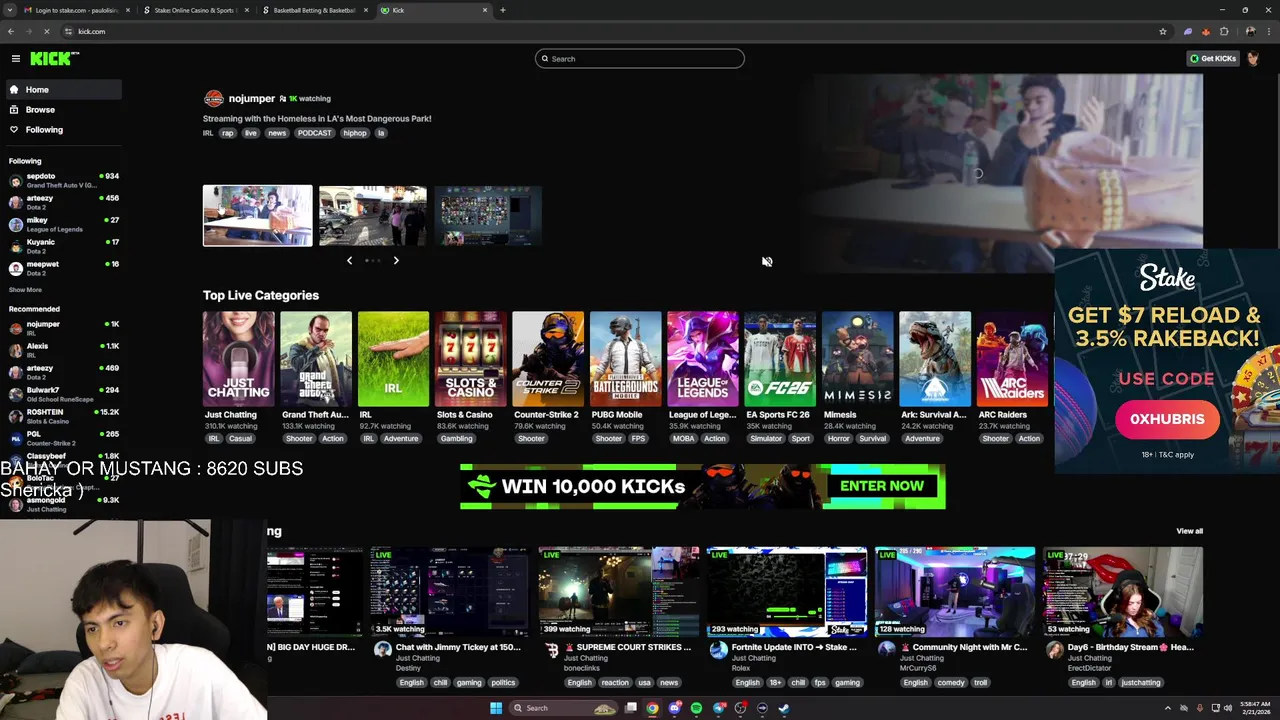Image resolution: width=1280 pixels, height=720 pixels.
Task: Open a new browser tab
Action: point(503,10)
